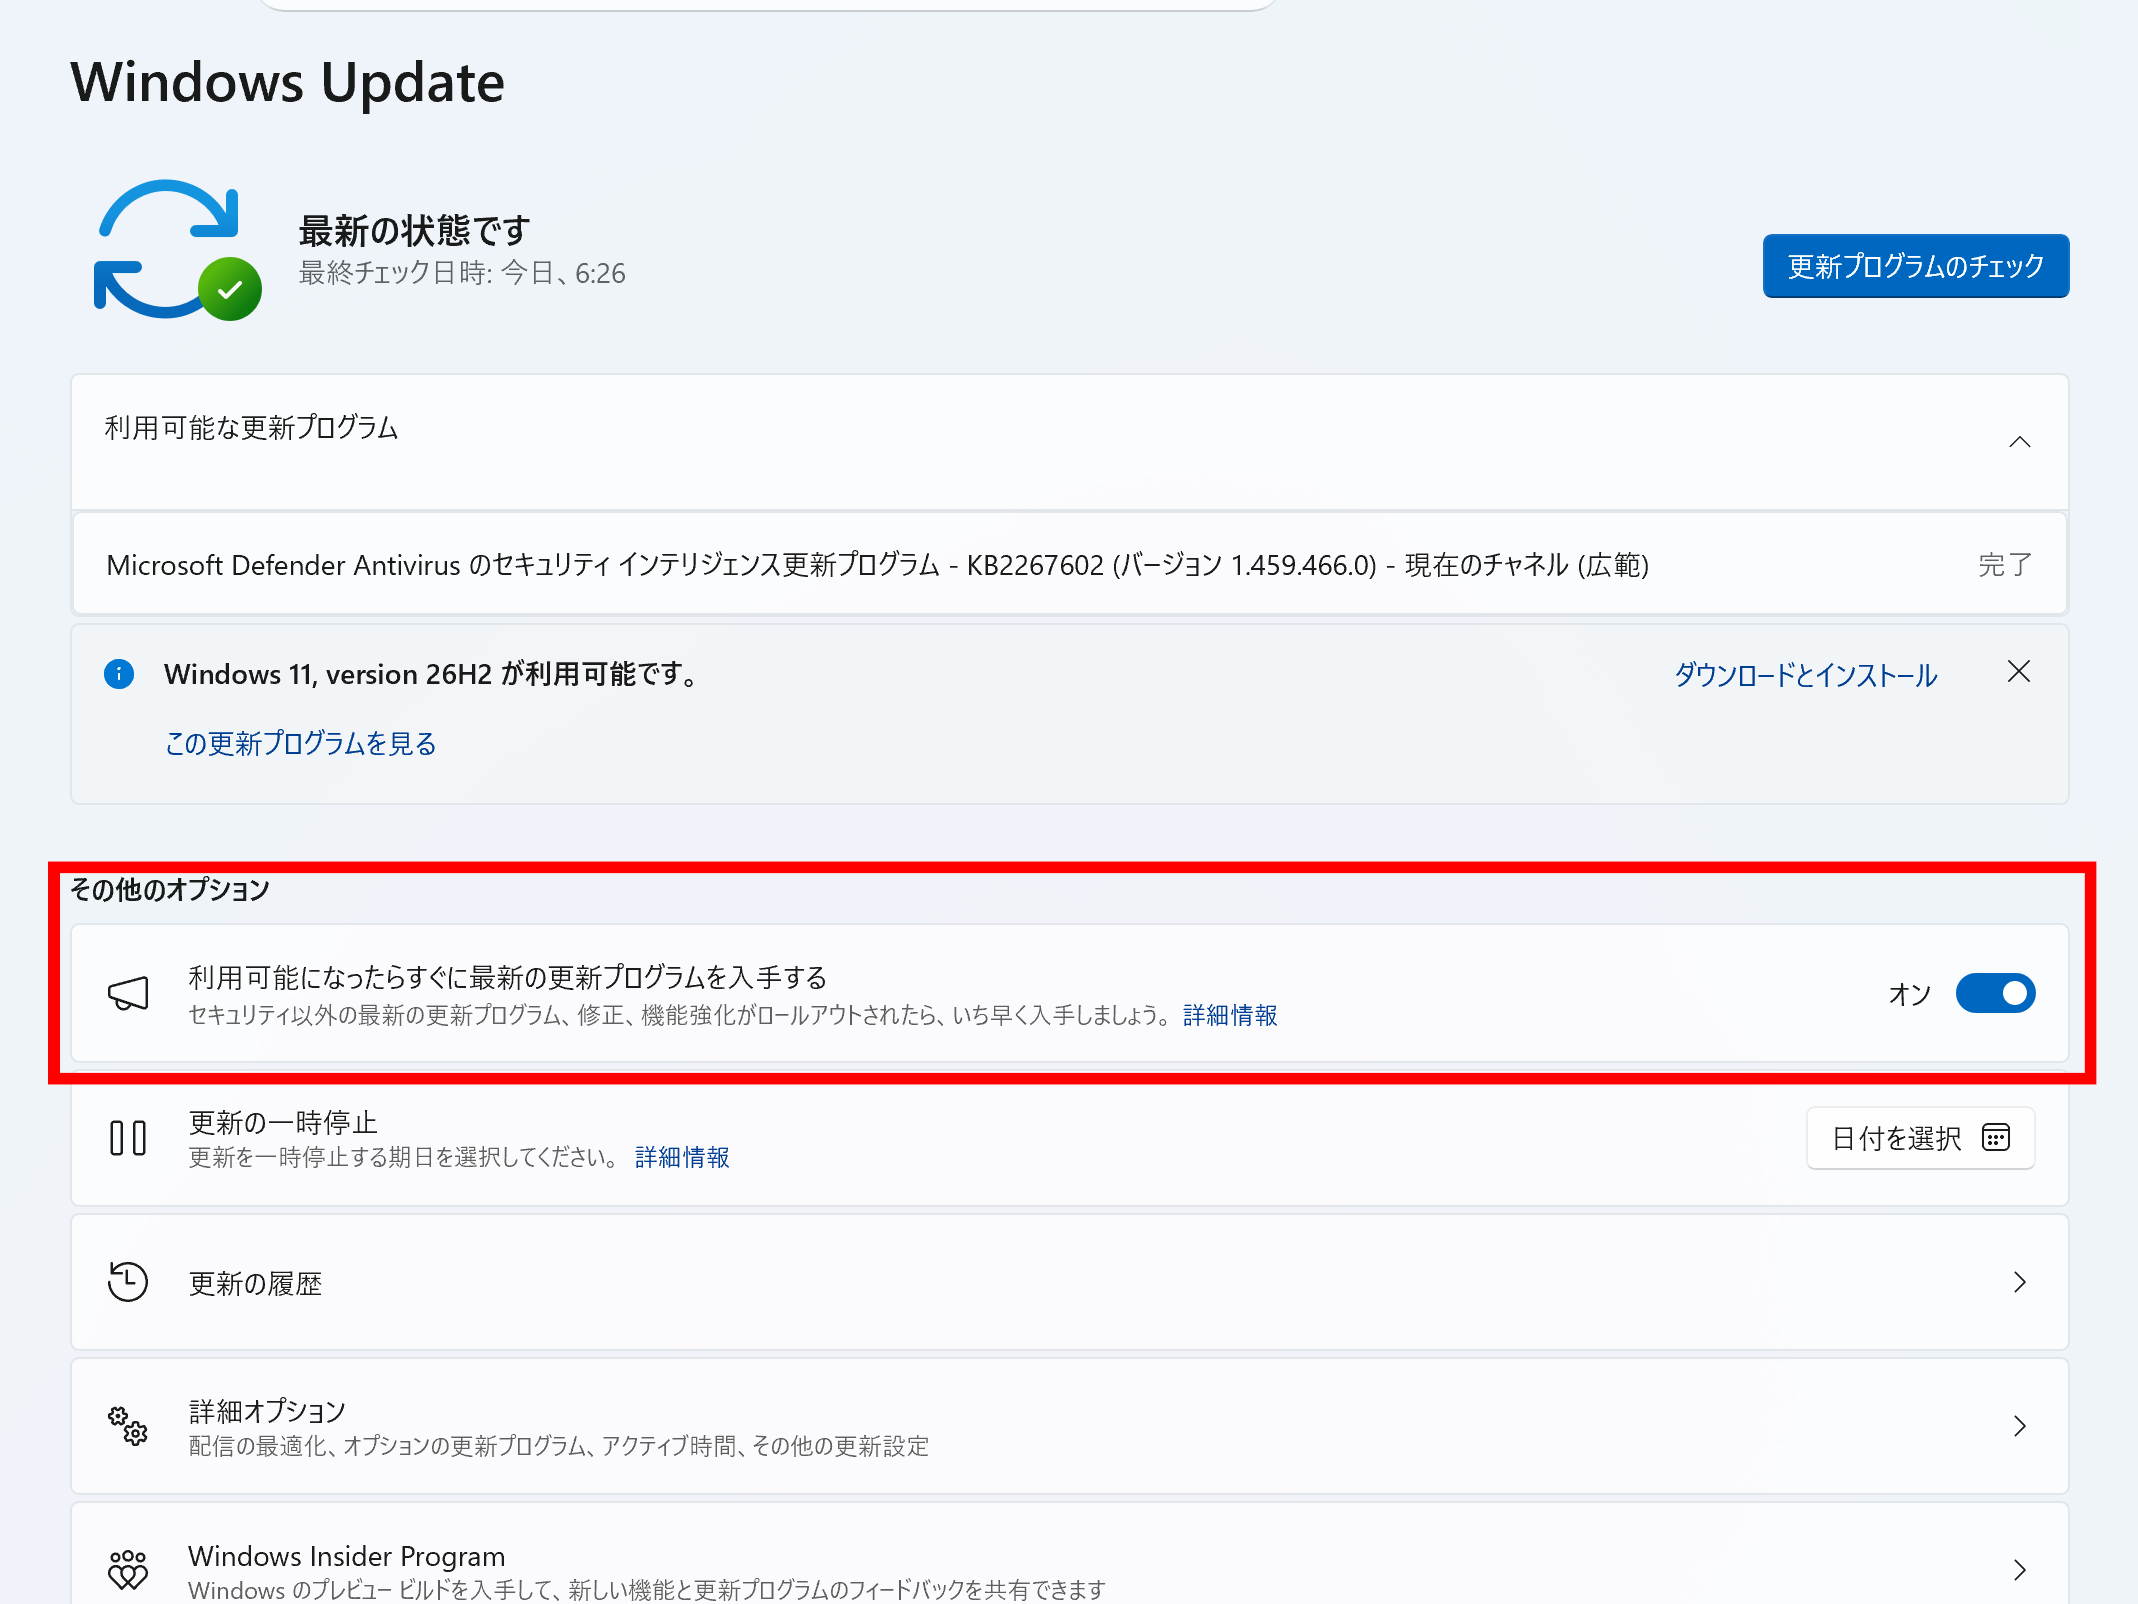This screenshot has height=1604, width=2138.
Task: Click the オン label beside the toggle
Action: 1910,994
